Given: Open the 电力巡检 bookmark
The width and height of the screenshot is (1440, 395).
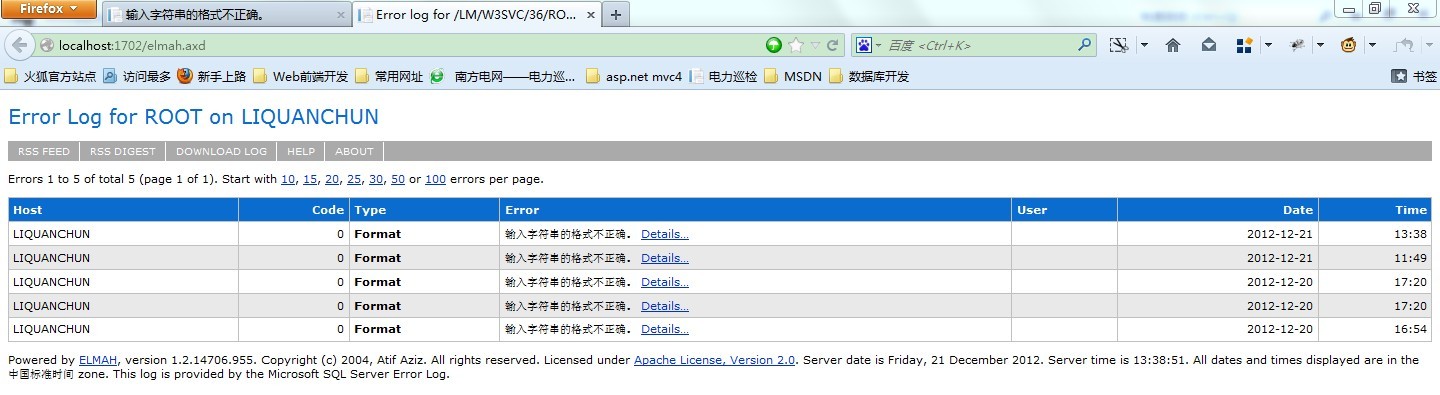Looking at the screenshot, I should click(724, 76).
